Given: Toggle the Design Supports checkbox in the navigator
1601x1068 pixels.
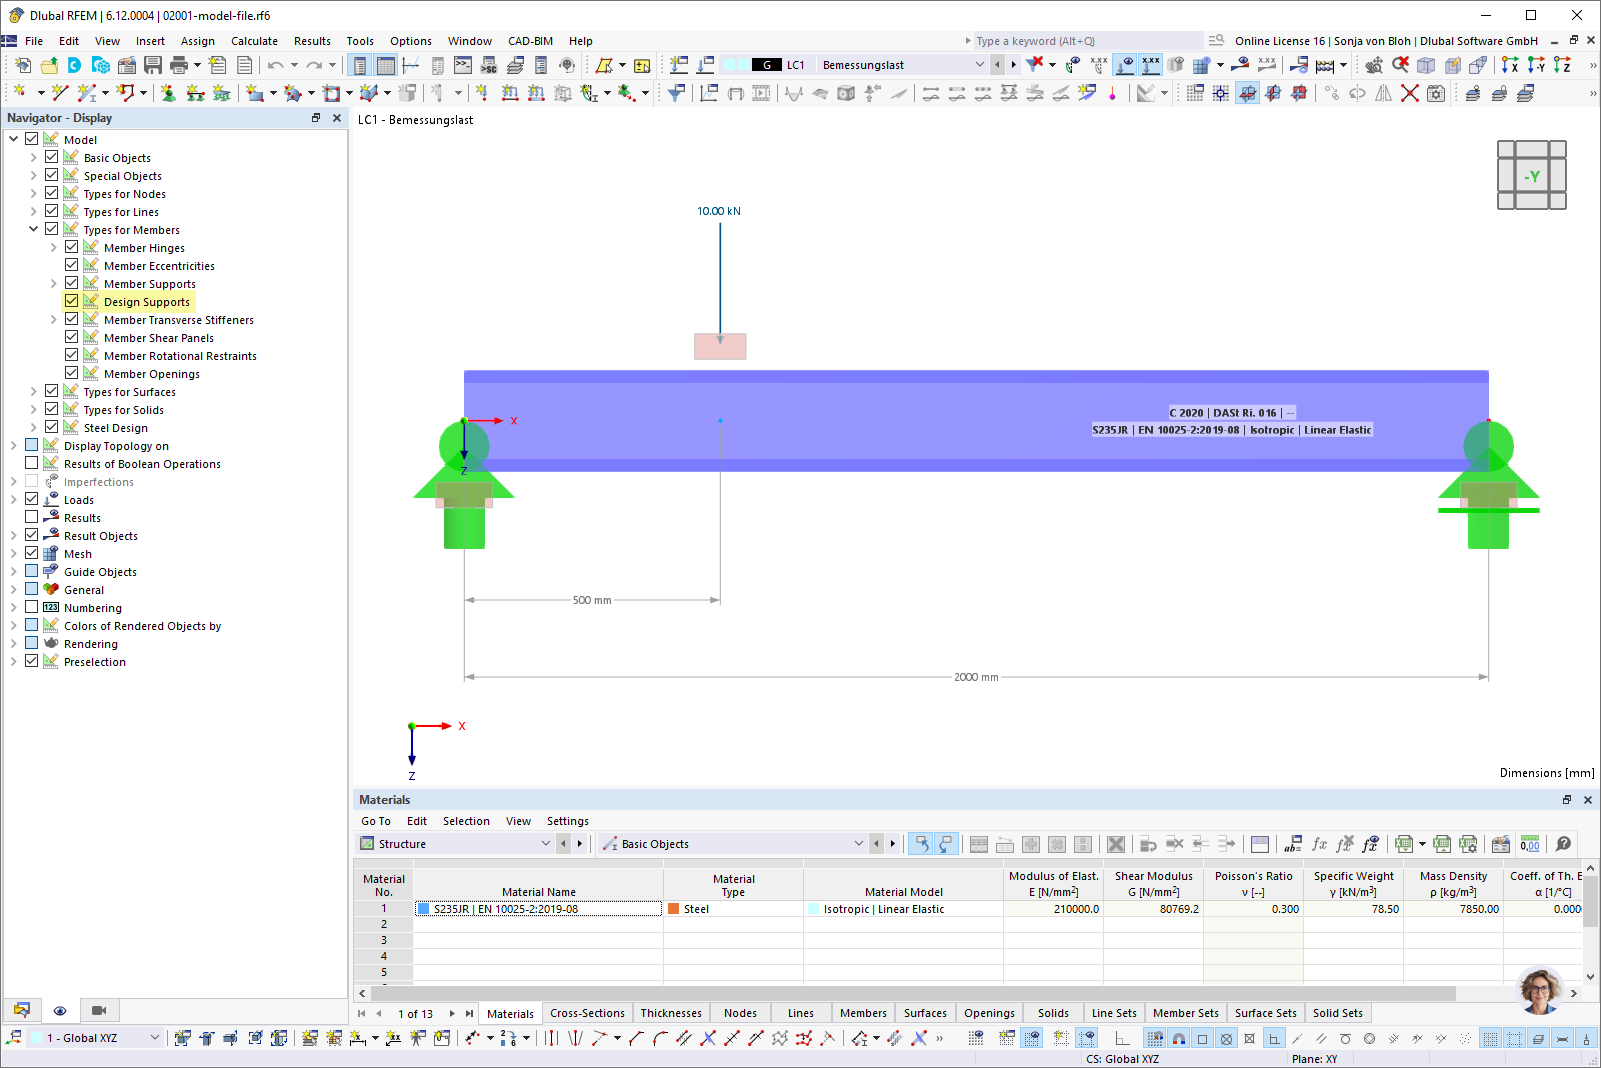Looking at the screenshot, I should [71, 301].
